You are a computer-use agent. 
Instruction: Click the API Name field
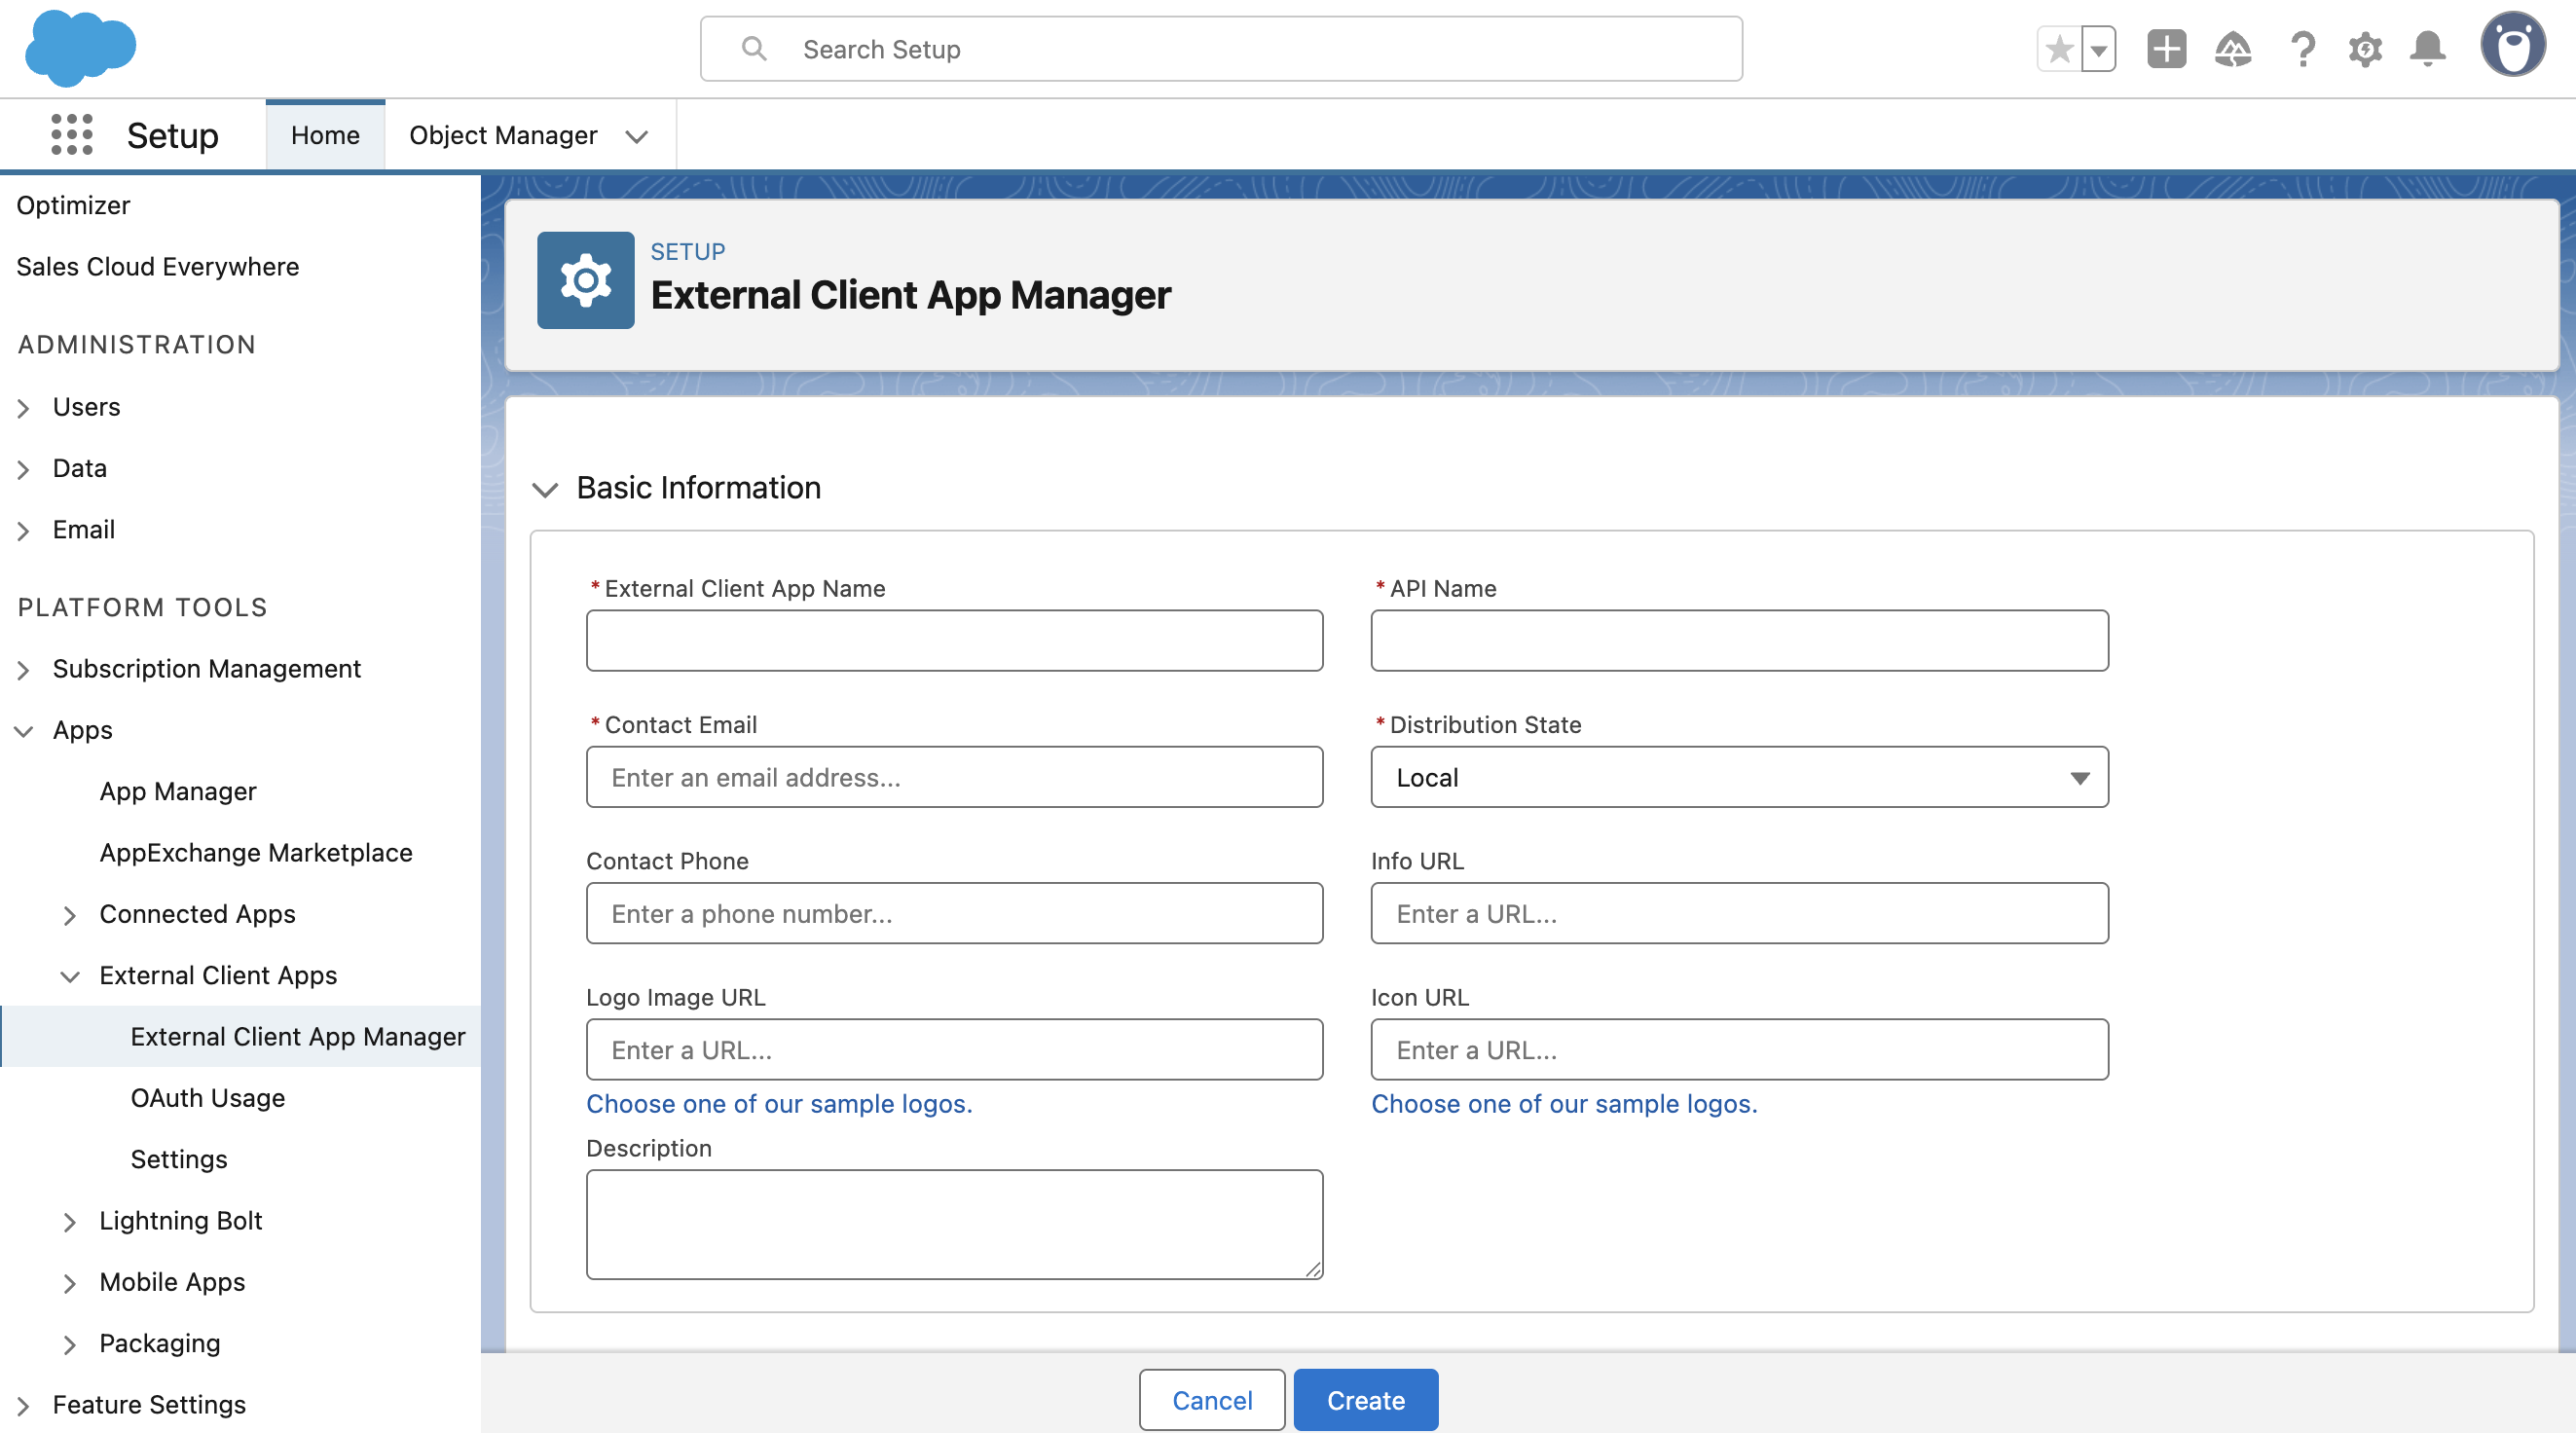coord(1739,640)
